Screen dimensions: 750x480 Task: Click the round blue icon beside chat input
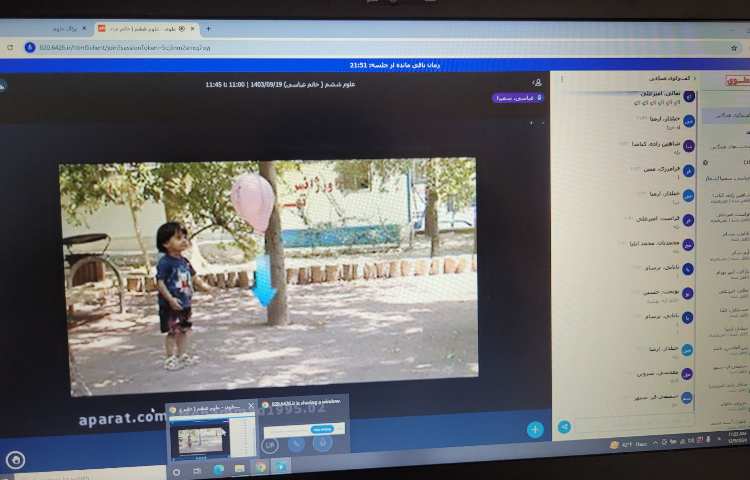[564, 427]
